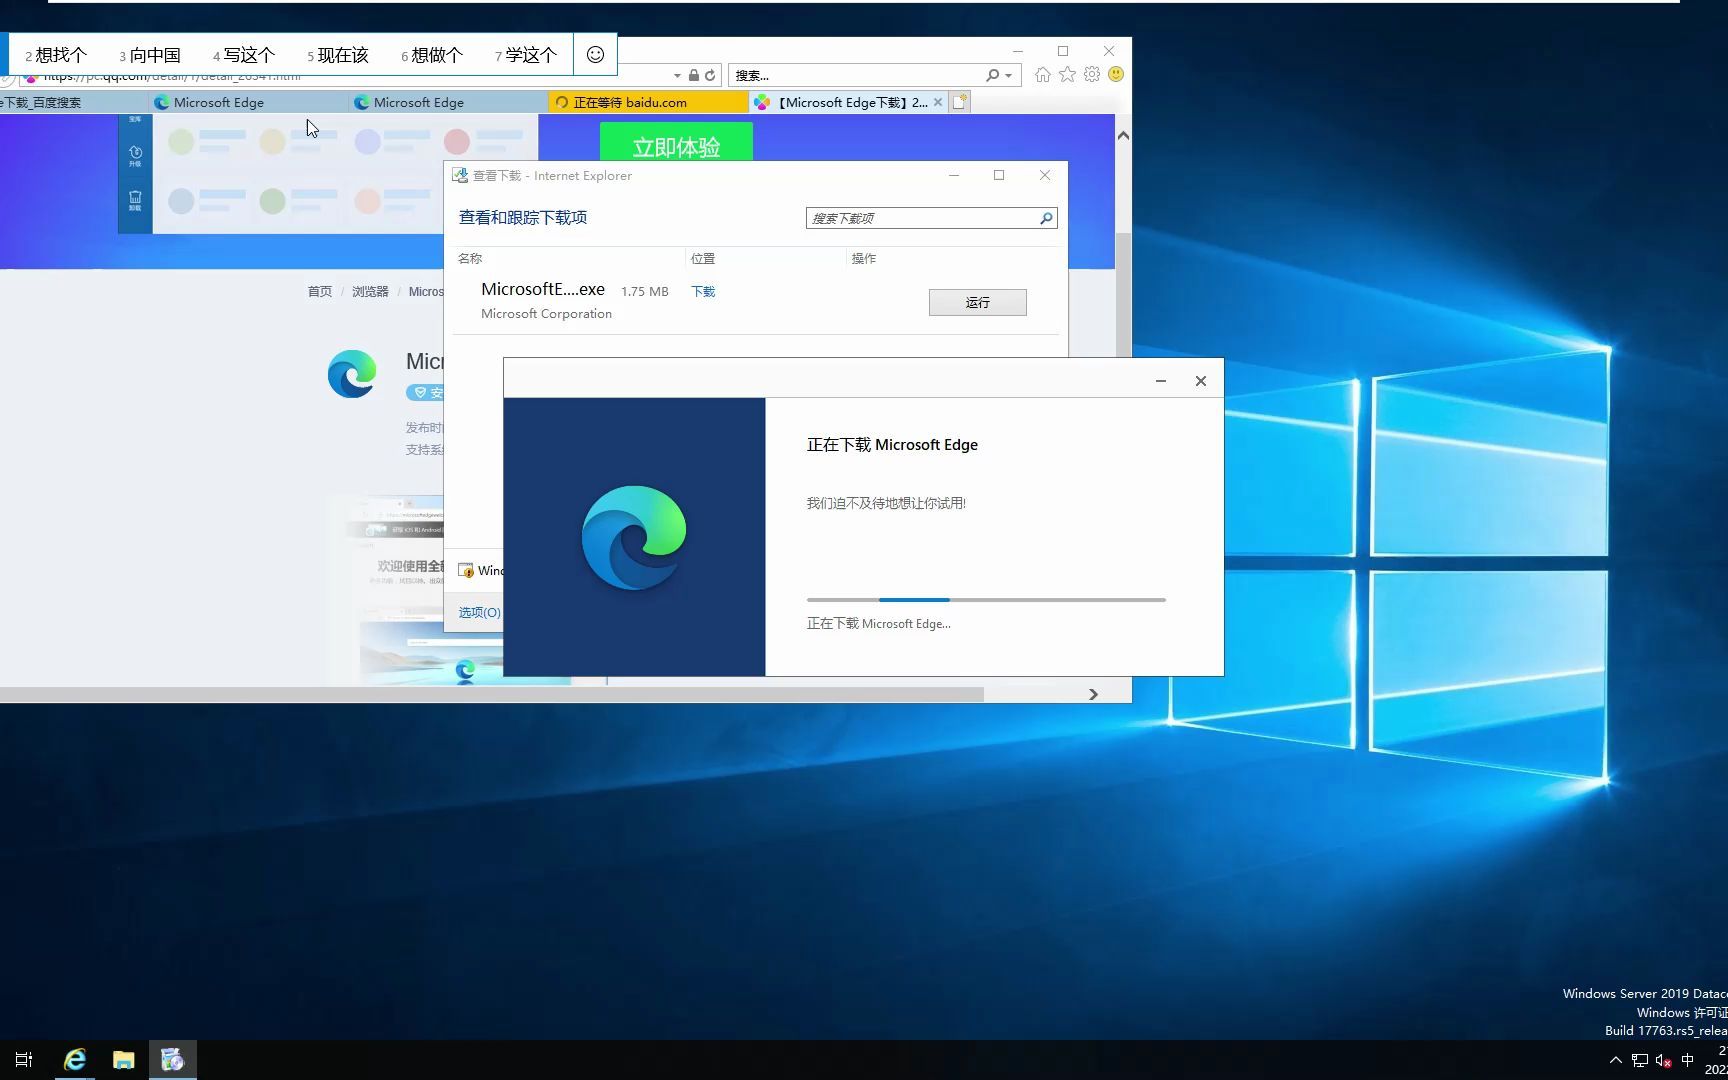Open the IME emoji smiley panel
1728x1080 pixels.
pos(595,55)
